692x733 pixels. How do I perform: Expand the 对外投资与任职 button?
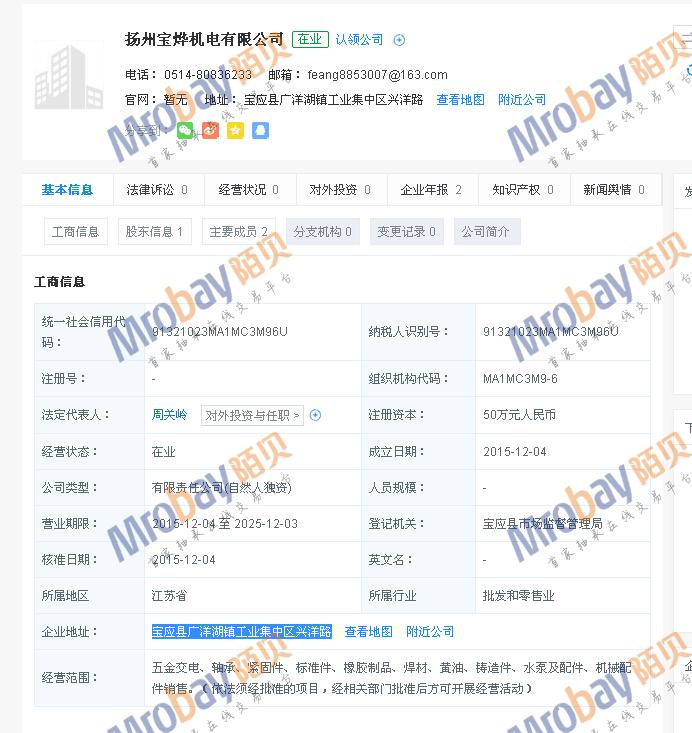point(252,415)
